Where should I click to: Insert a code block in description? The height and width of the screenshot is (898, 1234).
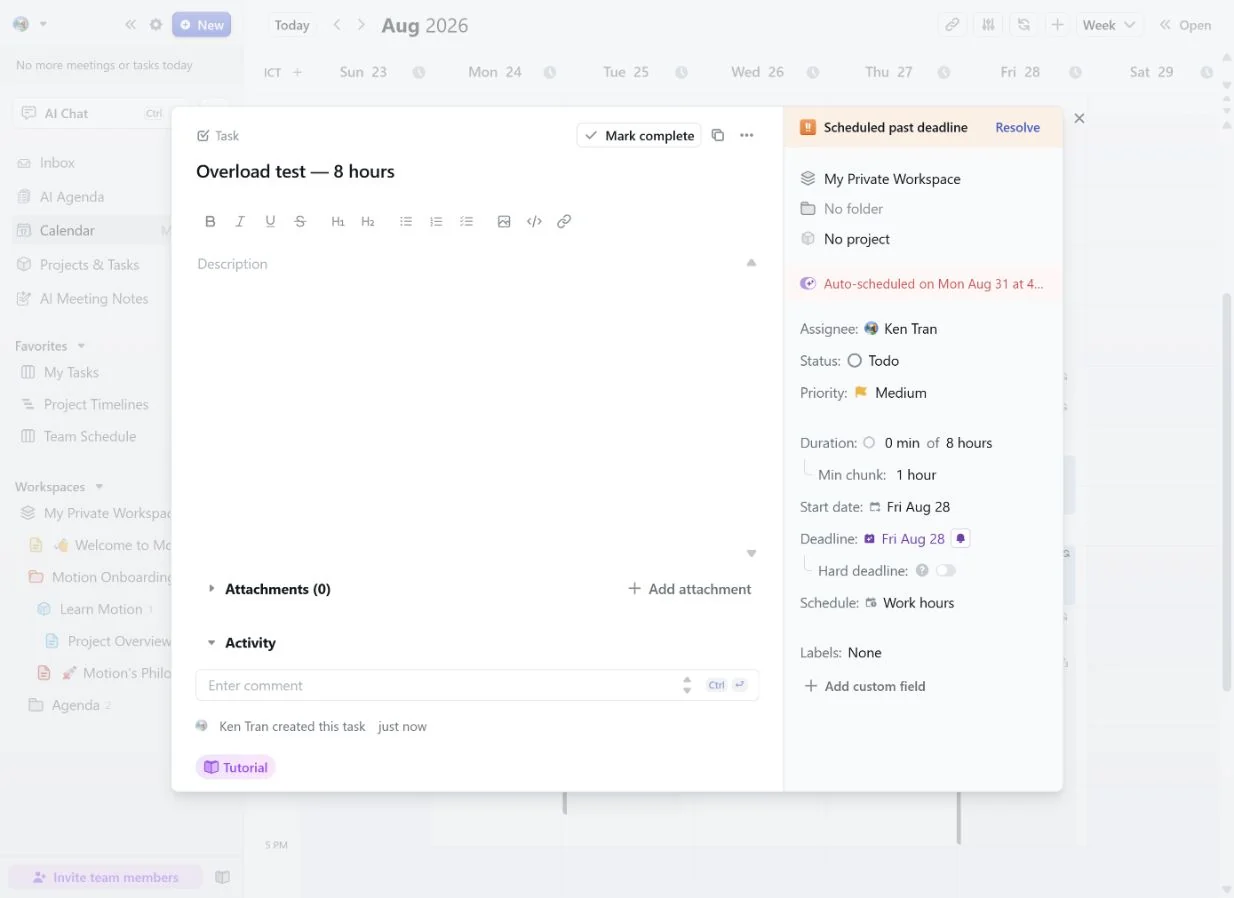click(x=534, y=221)
